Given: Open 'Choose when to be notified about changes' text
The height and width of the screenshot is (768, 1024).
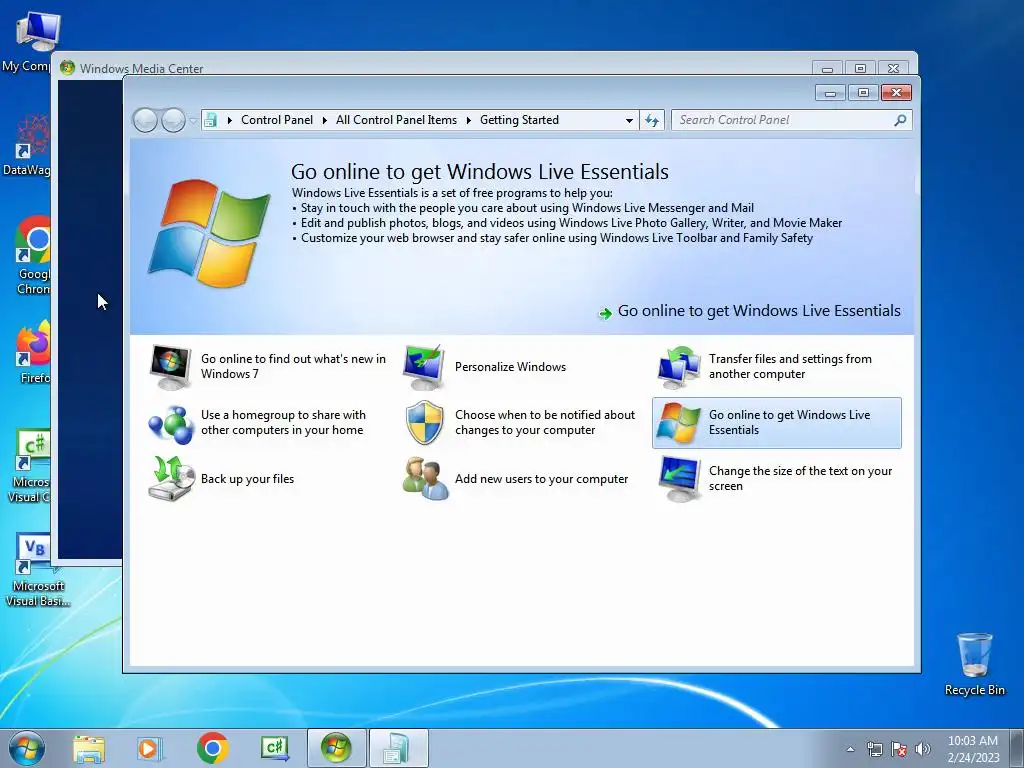Looking at the screenshot, I should (x=545, y=423).
